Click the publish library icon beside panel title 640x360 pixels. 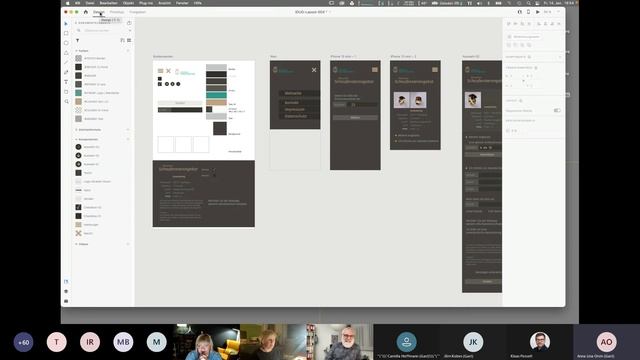click(x=129, y=23)
